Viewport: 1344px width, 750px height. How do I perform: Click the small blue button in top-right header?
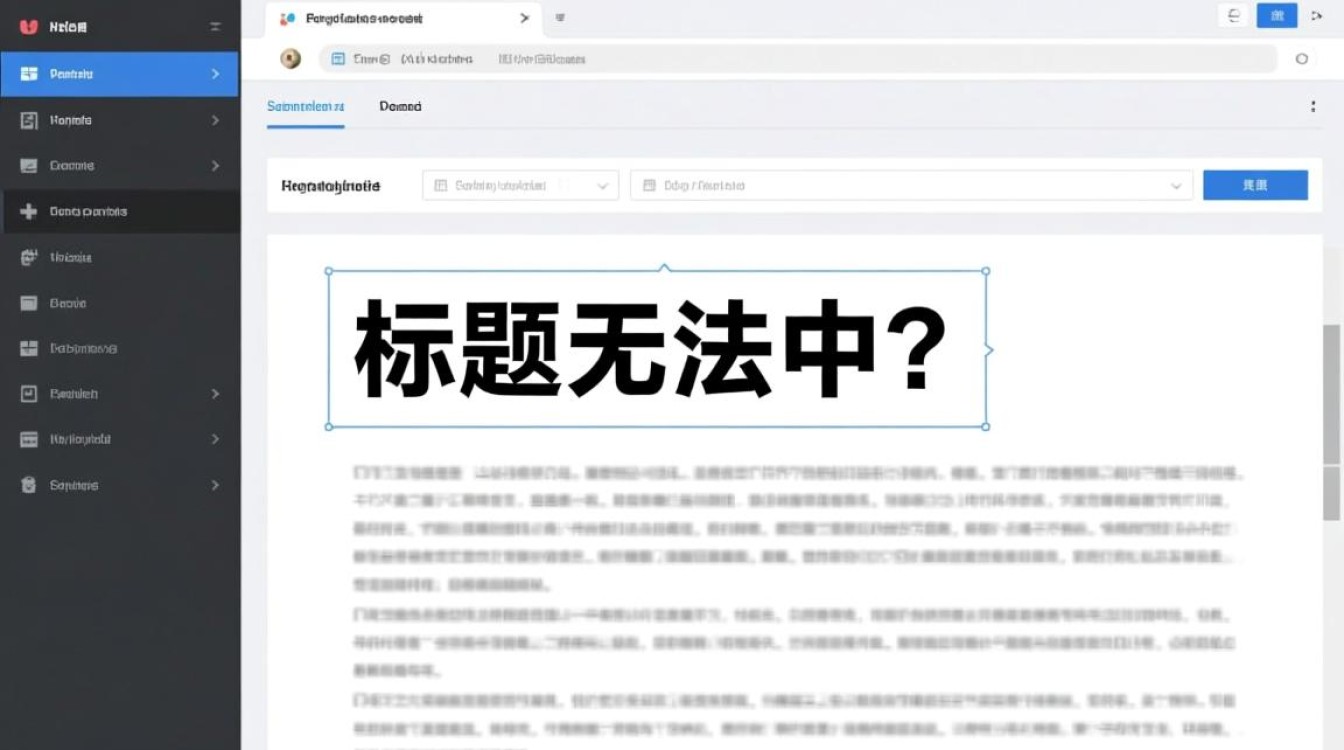[x=1277, y=15]
